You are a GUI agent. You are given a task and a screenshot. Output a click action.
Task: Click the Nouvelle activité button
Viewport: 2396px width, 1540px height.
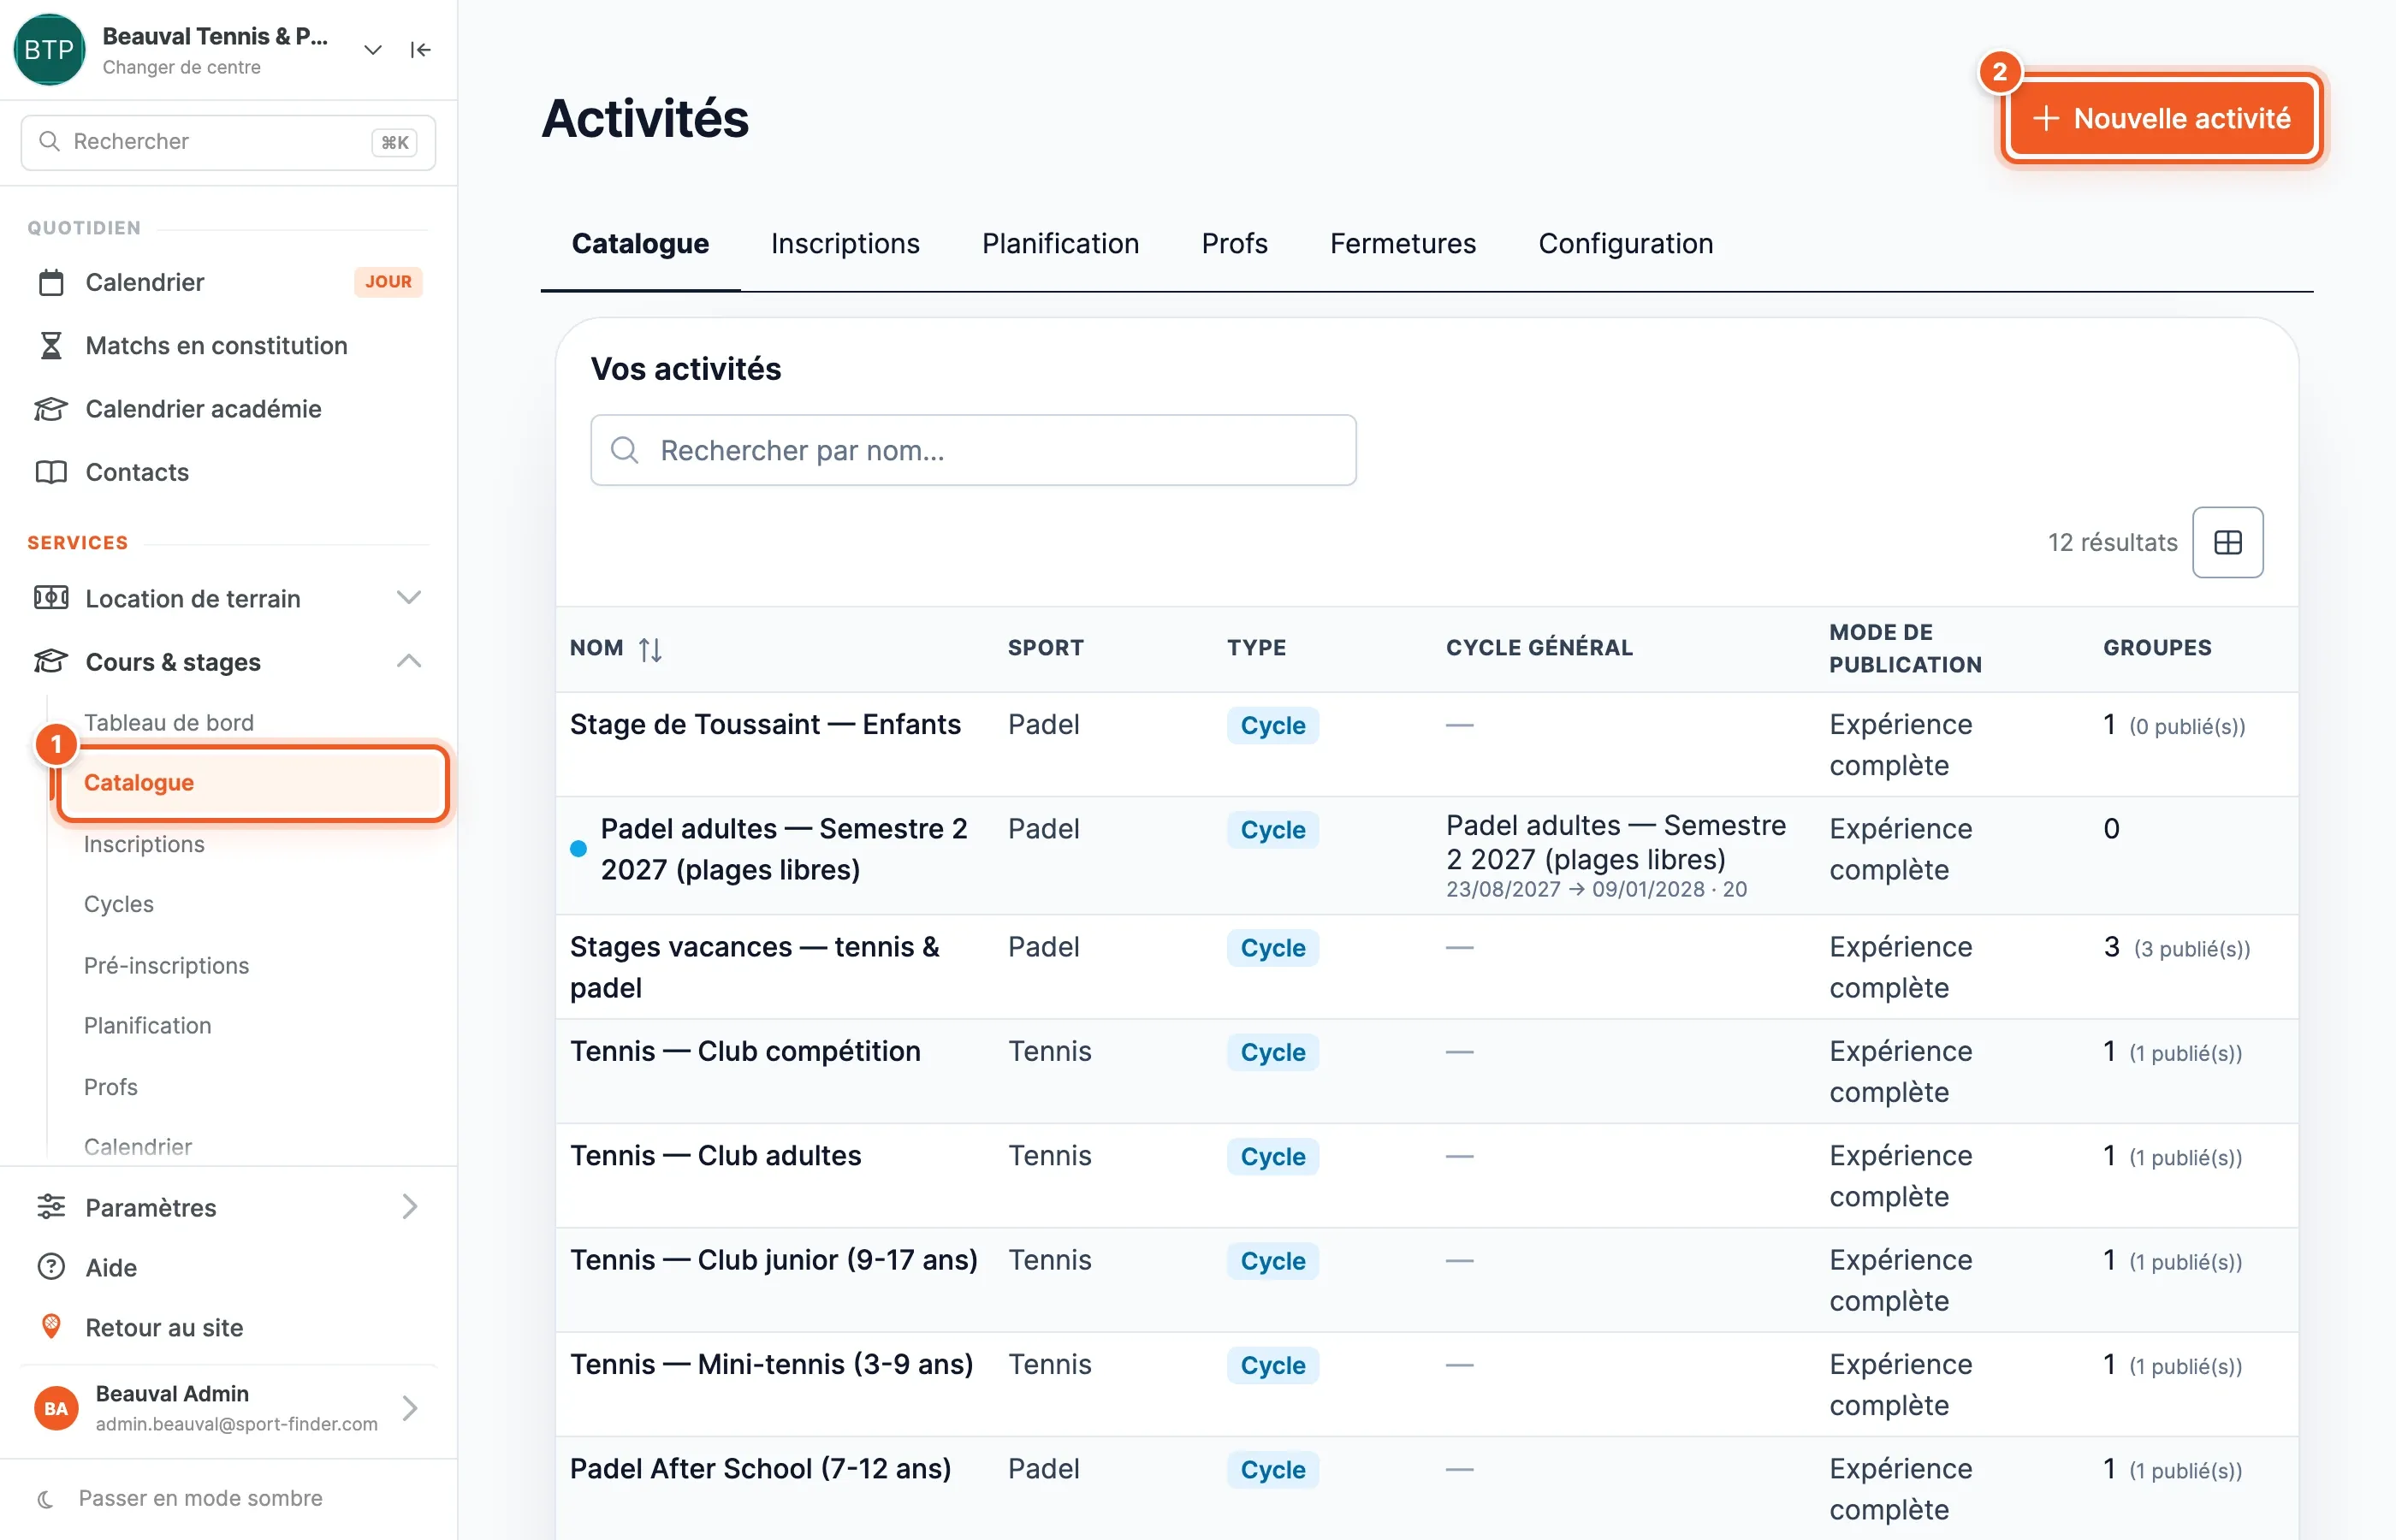coord(2162,118)
